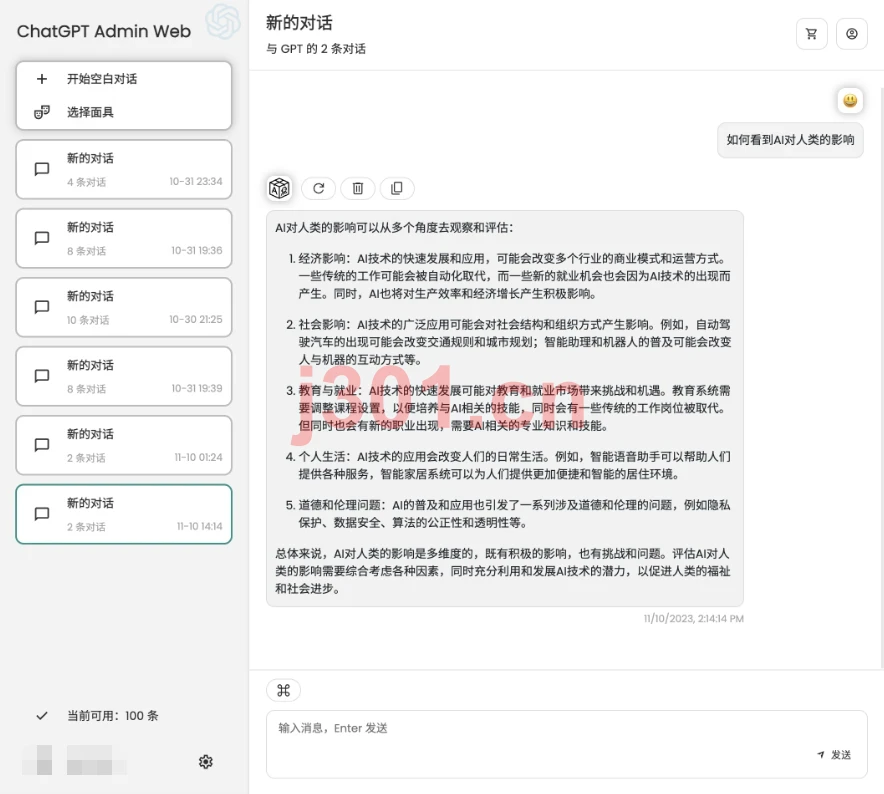The width and height of the screenshot is (884, 794).
Task: Click the send arrow icon
Action: point(821,755)
